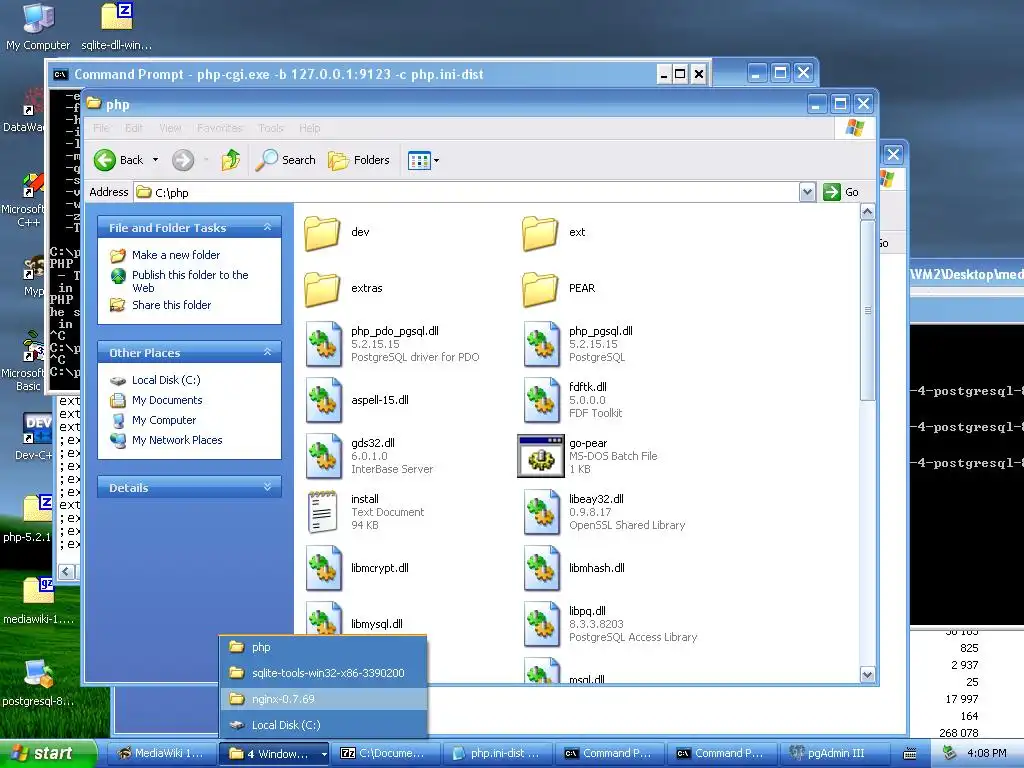The height and width of the screenshot is (768, 1024).
Task: Toggle the Folders pane button
Action: pyautogui.click(x=359, y=160)
